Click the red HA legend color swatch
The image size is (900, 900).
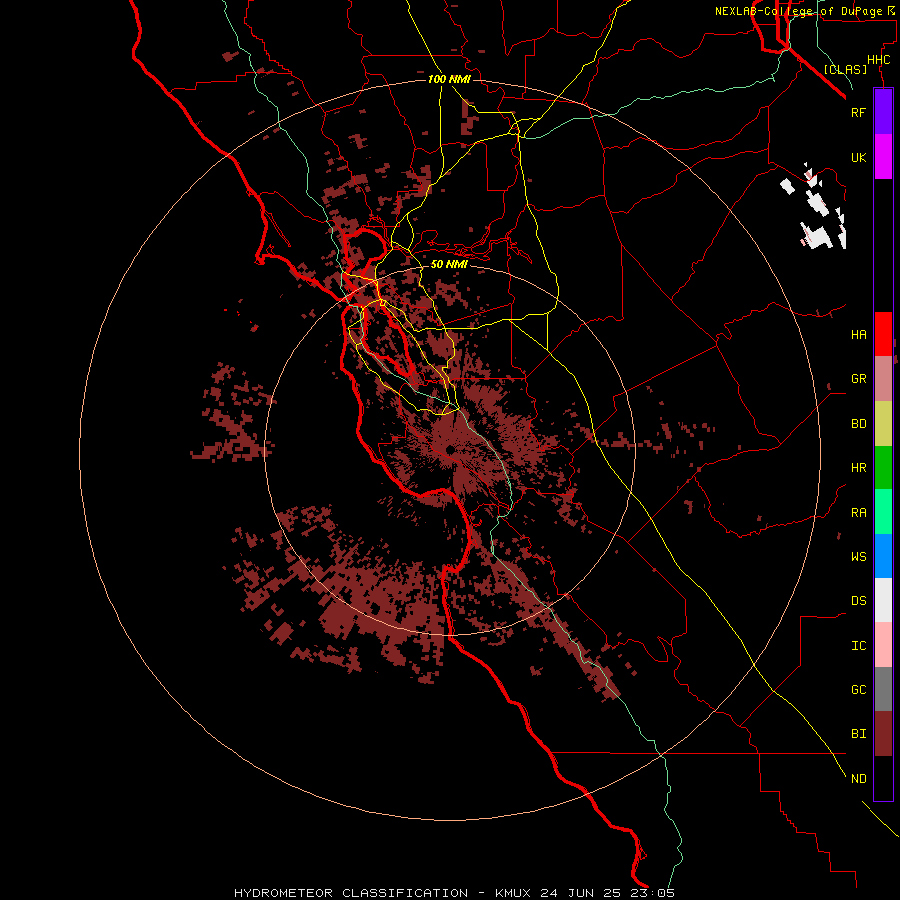tap(883, 334)
